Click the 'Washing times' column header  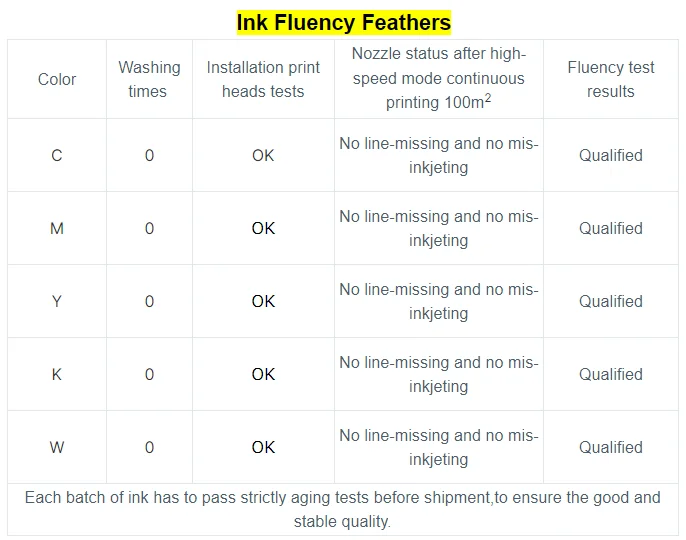click(149, 80)
